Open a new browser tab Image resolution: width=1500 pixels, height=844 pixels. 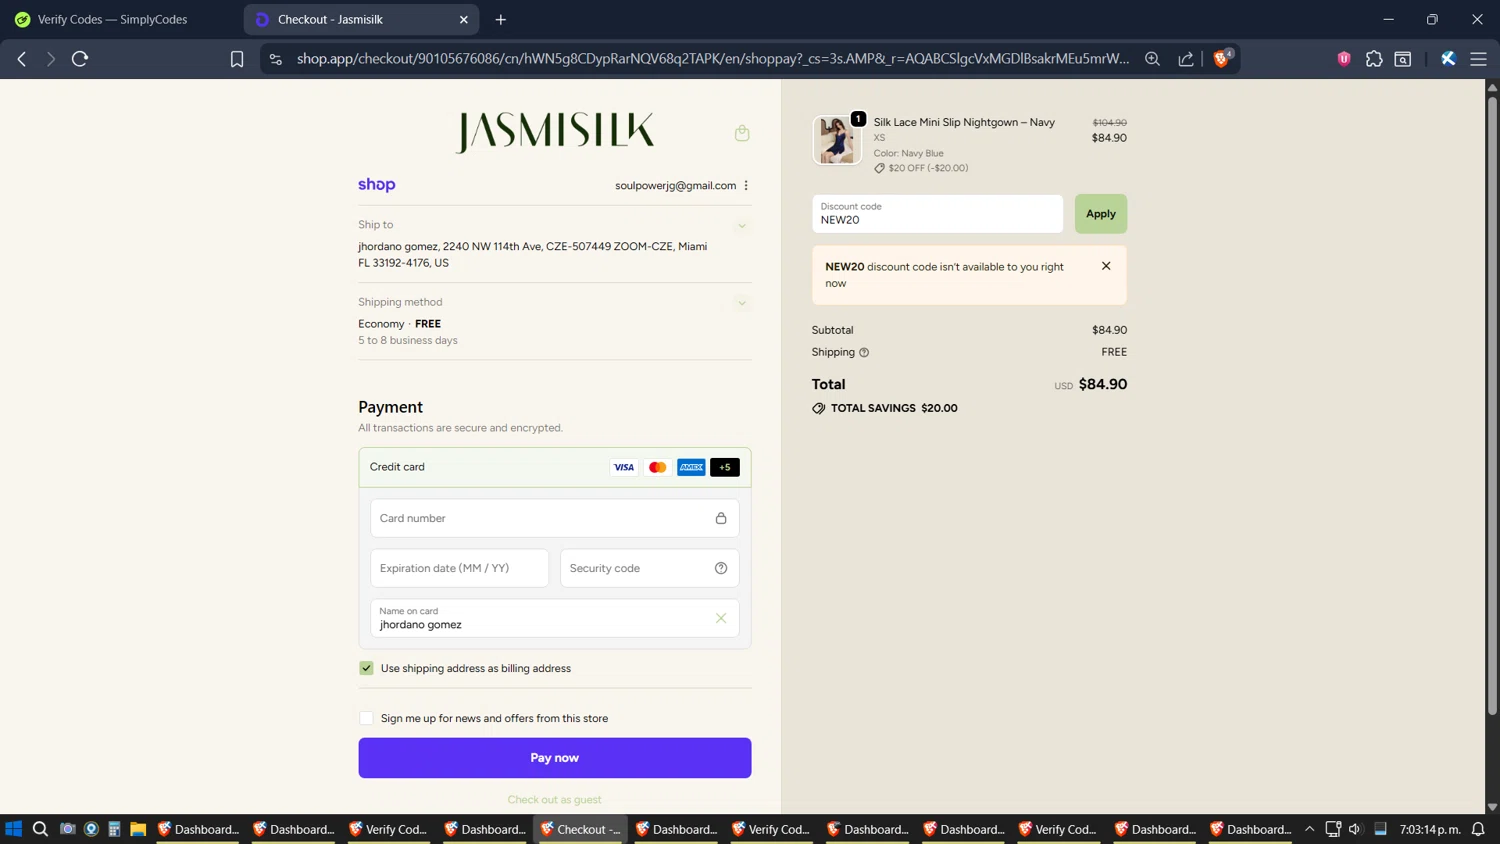pos(501,19)
